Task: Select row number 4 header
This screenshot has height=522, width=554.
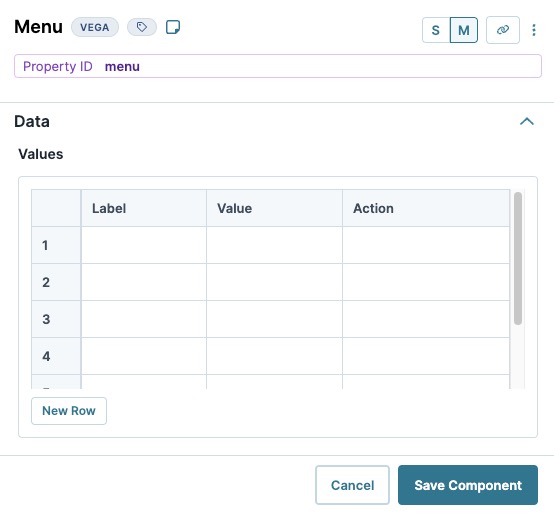Action: coord(56,356)
